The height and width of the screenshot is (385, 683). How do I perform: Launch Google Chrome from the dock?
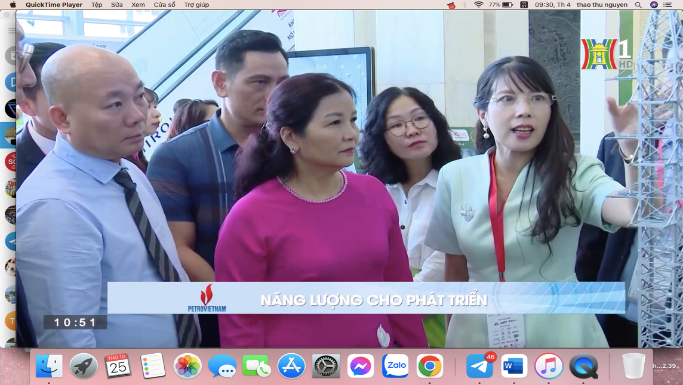pos(430,366)
